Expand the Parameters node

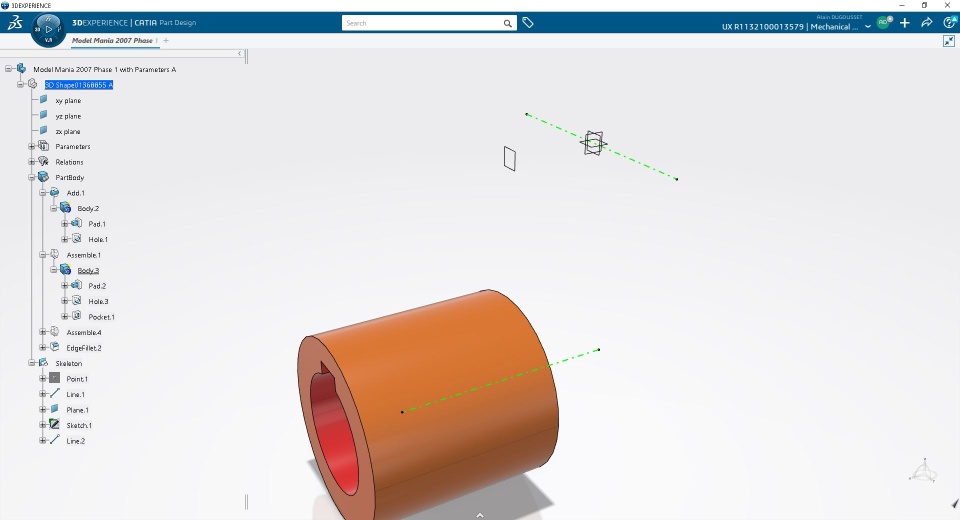coord(31,146)
